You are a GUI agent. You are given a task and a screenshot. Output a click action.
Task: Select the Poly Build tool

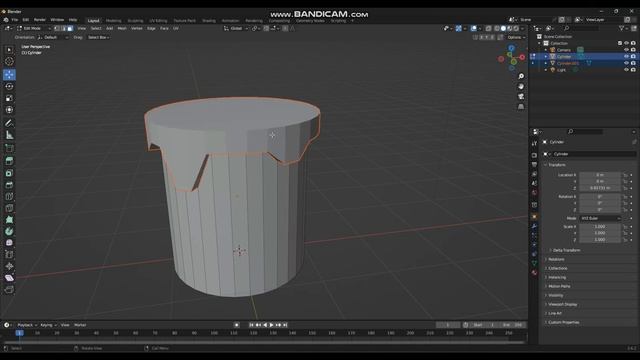9,220
